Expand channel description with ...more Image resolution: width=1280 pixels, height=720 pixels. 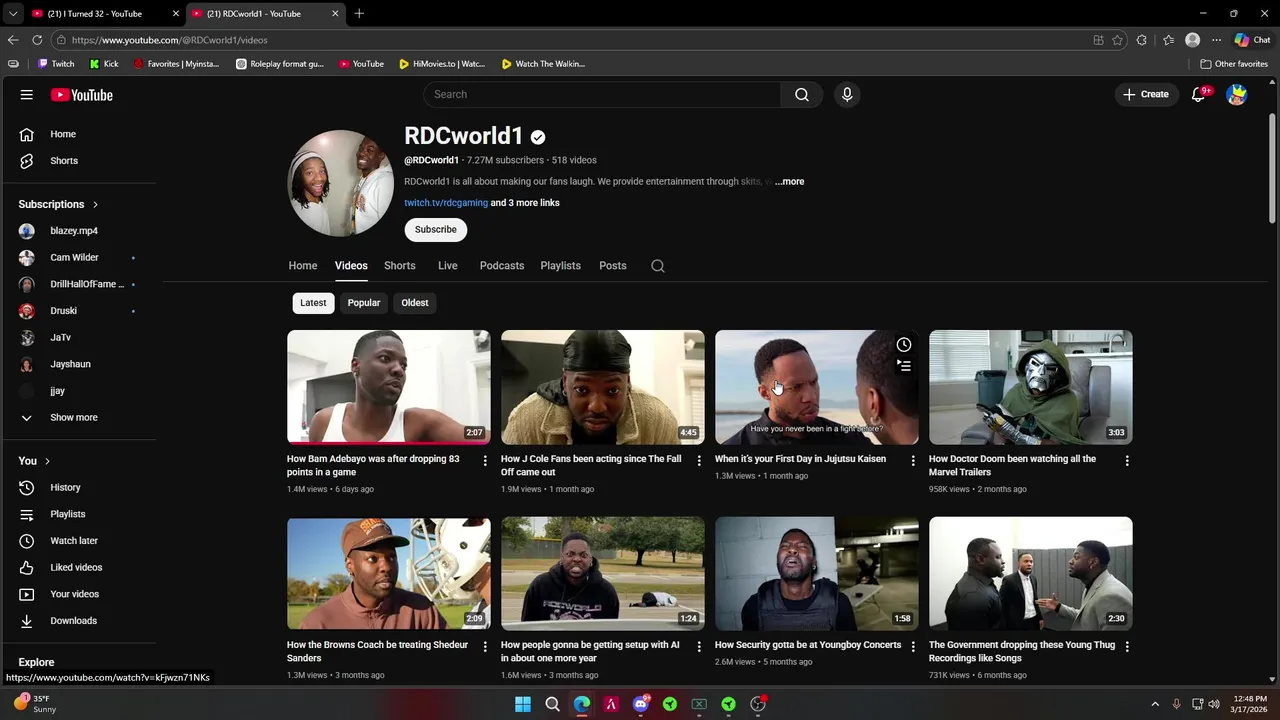[789, 182]
